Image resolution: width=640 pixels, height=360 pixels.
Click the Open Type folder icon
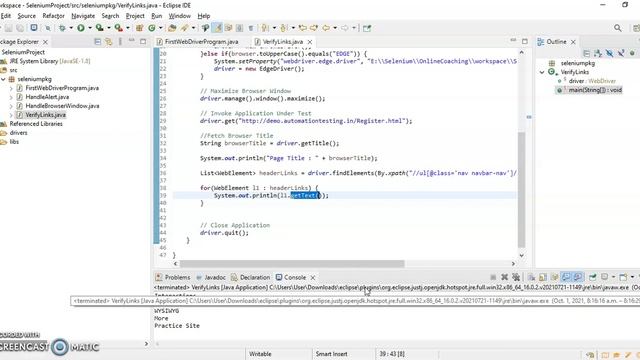[x=172, y=28]
